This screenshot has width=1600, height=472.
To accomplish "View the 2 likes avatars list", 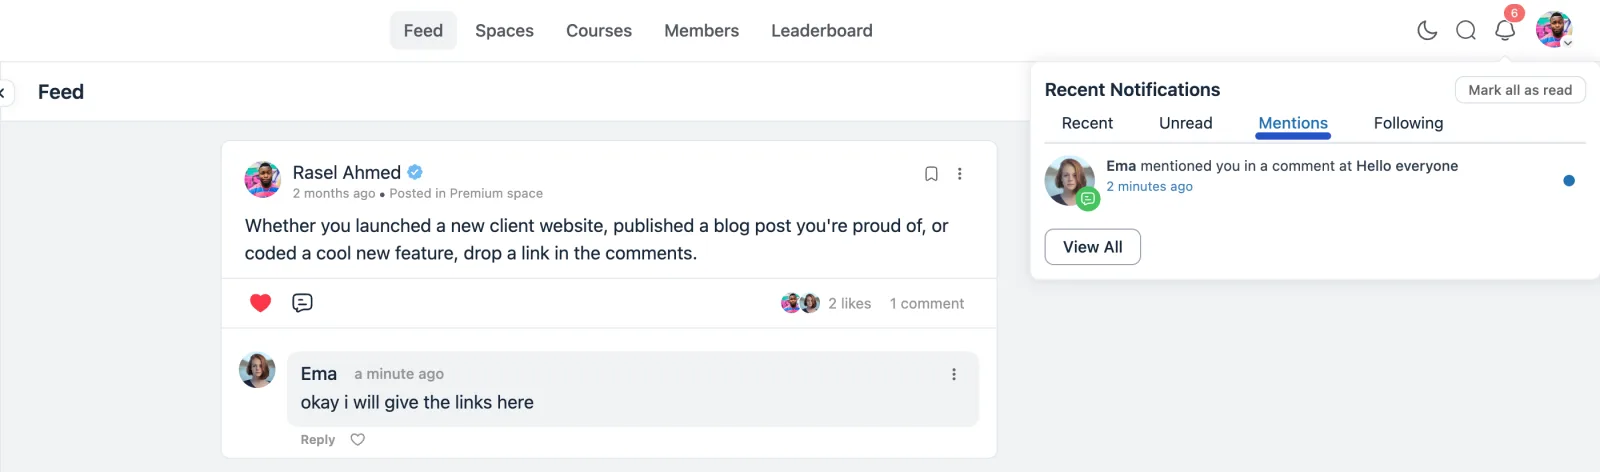I will tap(800, 303).
